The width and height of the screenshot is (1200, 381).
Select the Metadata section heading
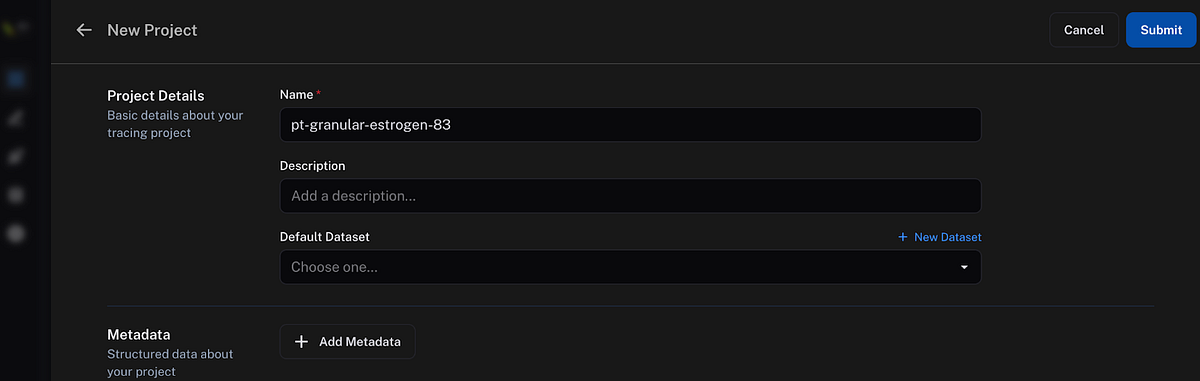tap(139, 334)
